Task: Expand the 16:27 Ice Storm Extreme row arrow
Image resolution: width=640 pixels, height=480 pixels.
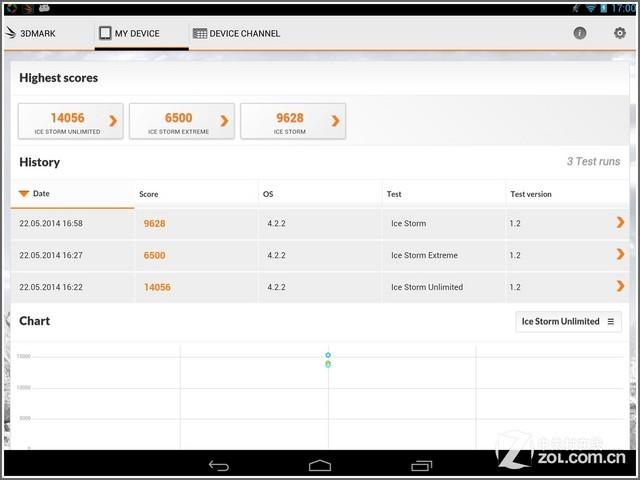Action: tap(620, 254)
